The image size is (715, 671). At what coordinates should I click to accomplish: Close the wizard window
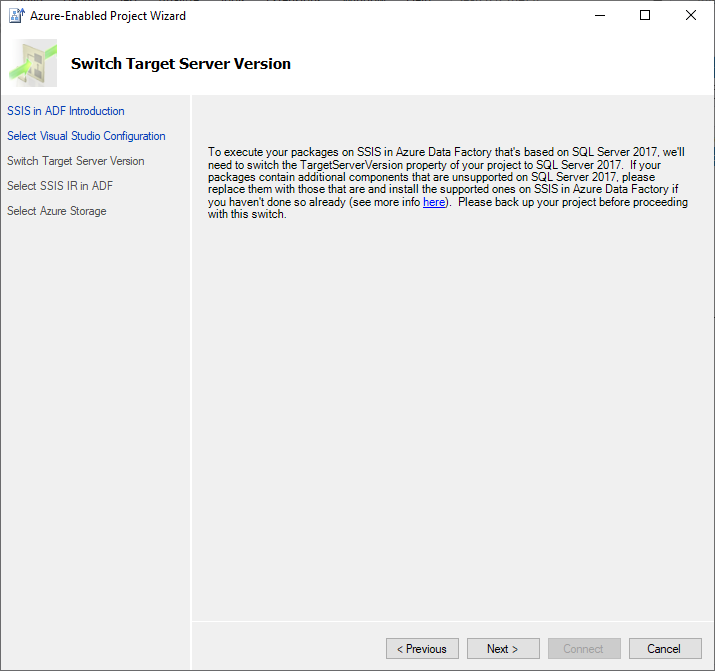coord(690,15)
